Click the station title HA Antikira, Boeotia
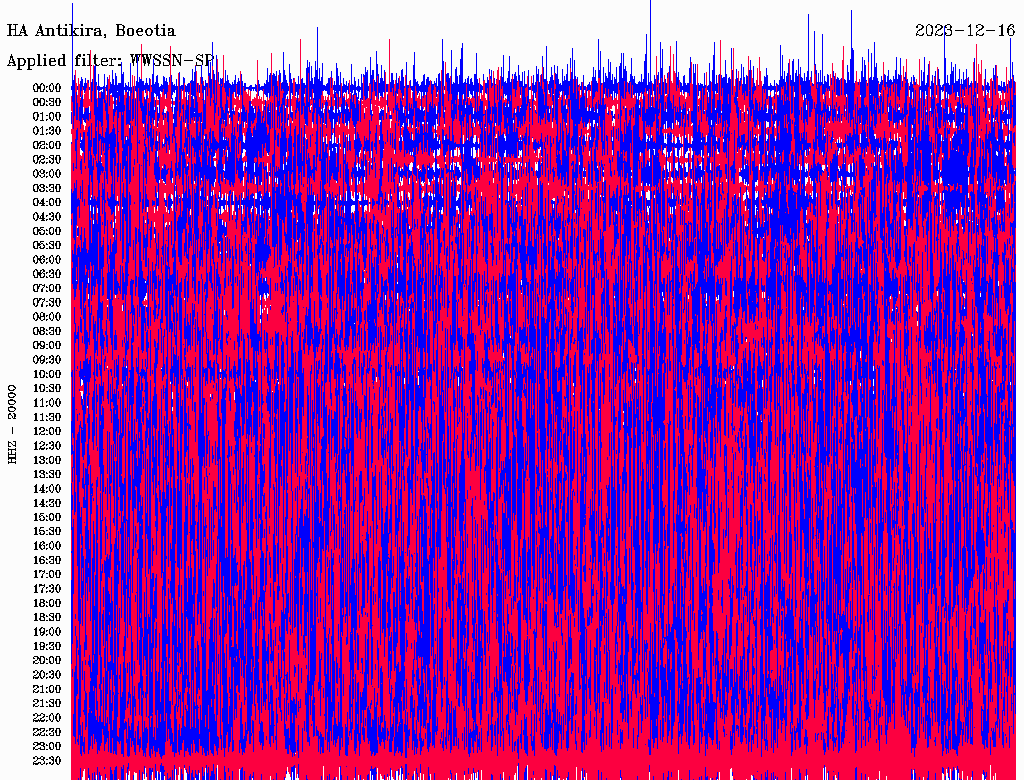The width and height of the screenshot is (1024, 780). click(91, 31)
